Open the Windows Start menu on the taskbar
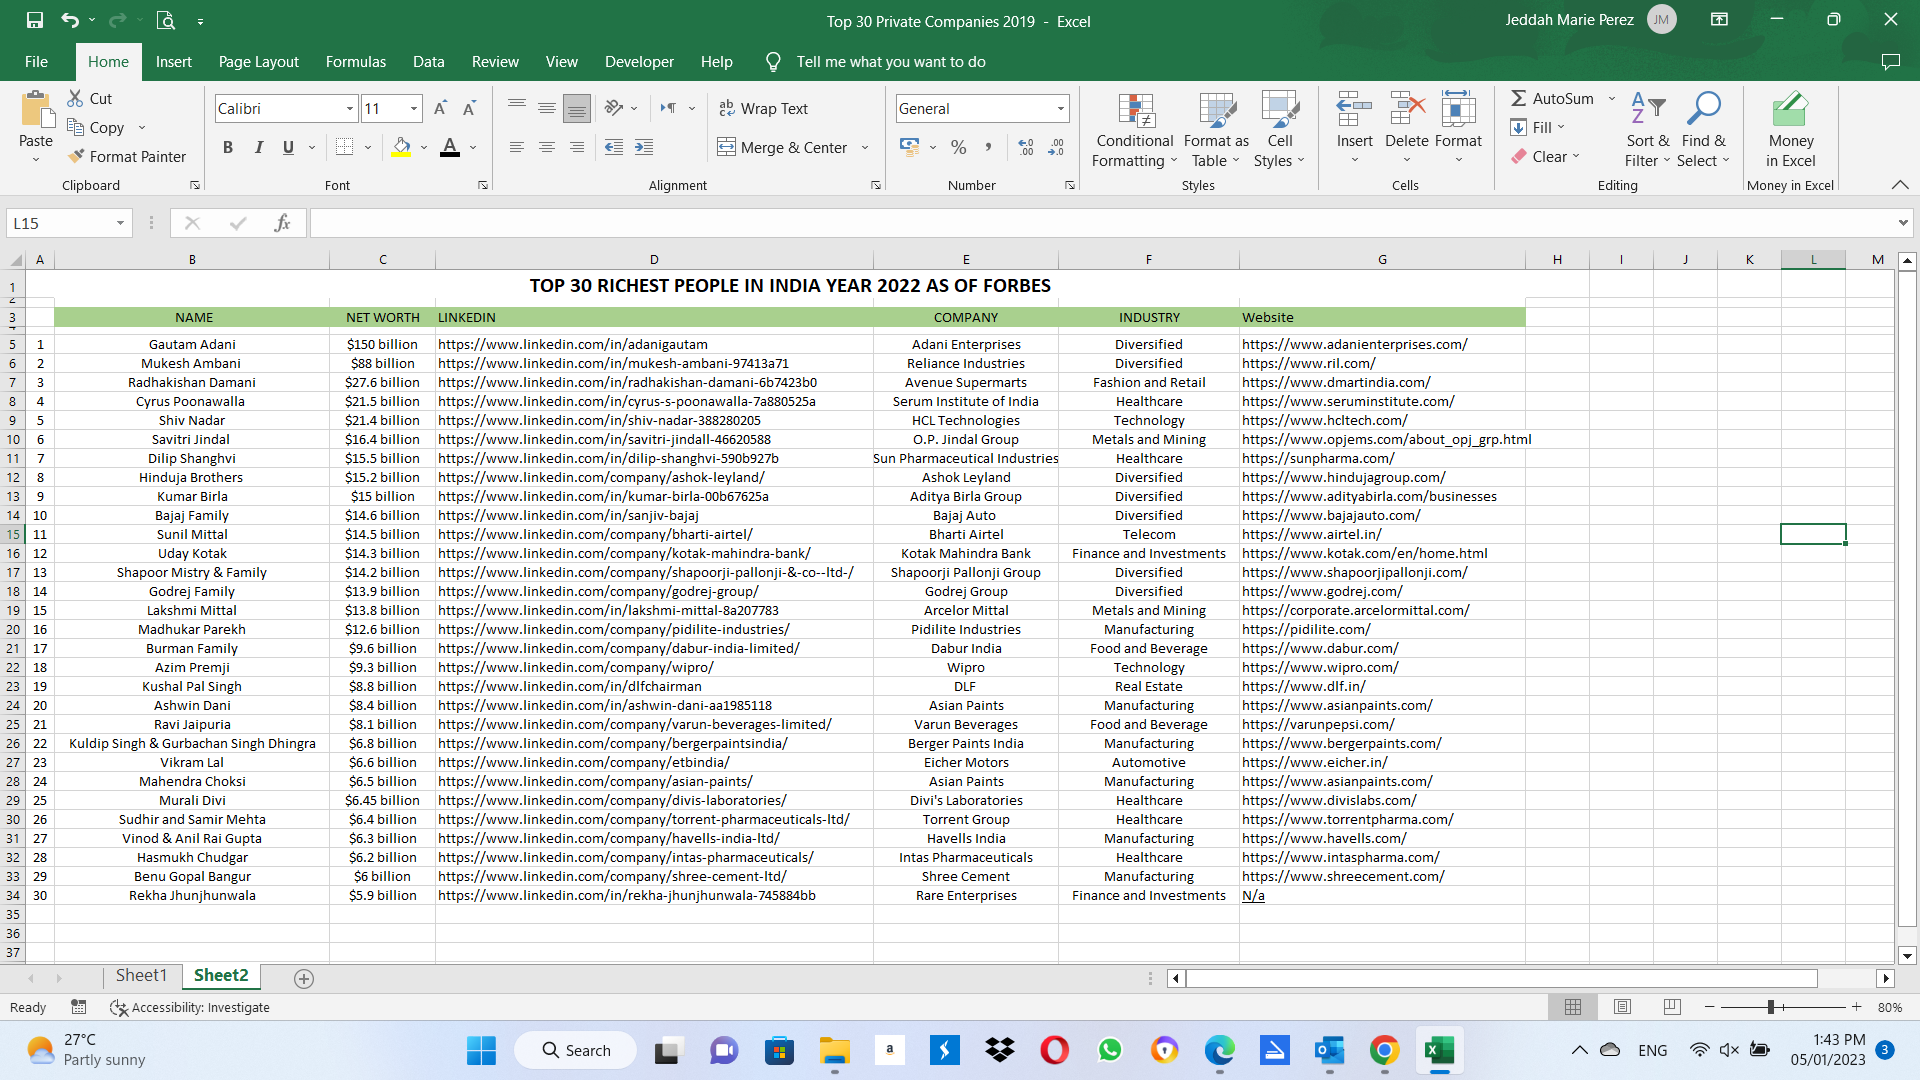The width and height of the screenshot is (1920, 1080). click(481, 1050)
